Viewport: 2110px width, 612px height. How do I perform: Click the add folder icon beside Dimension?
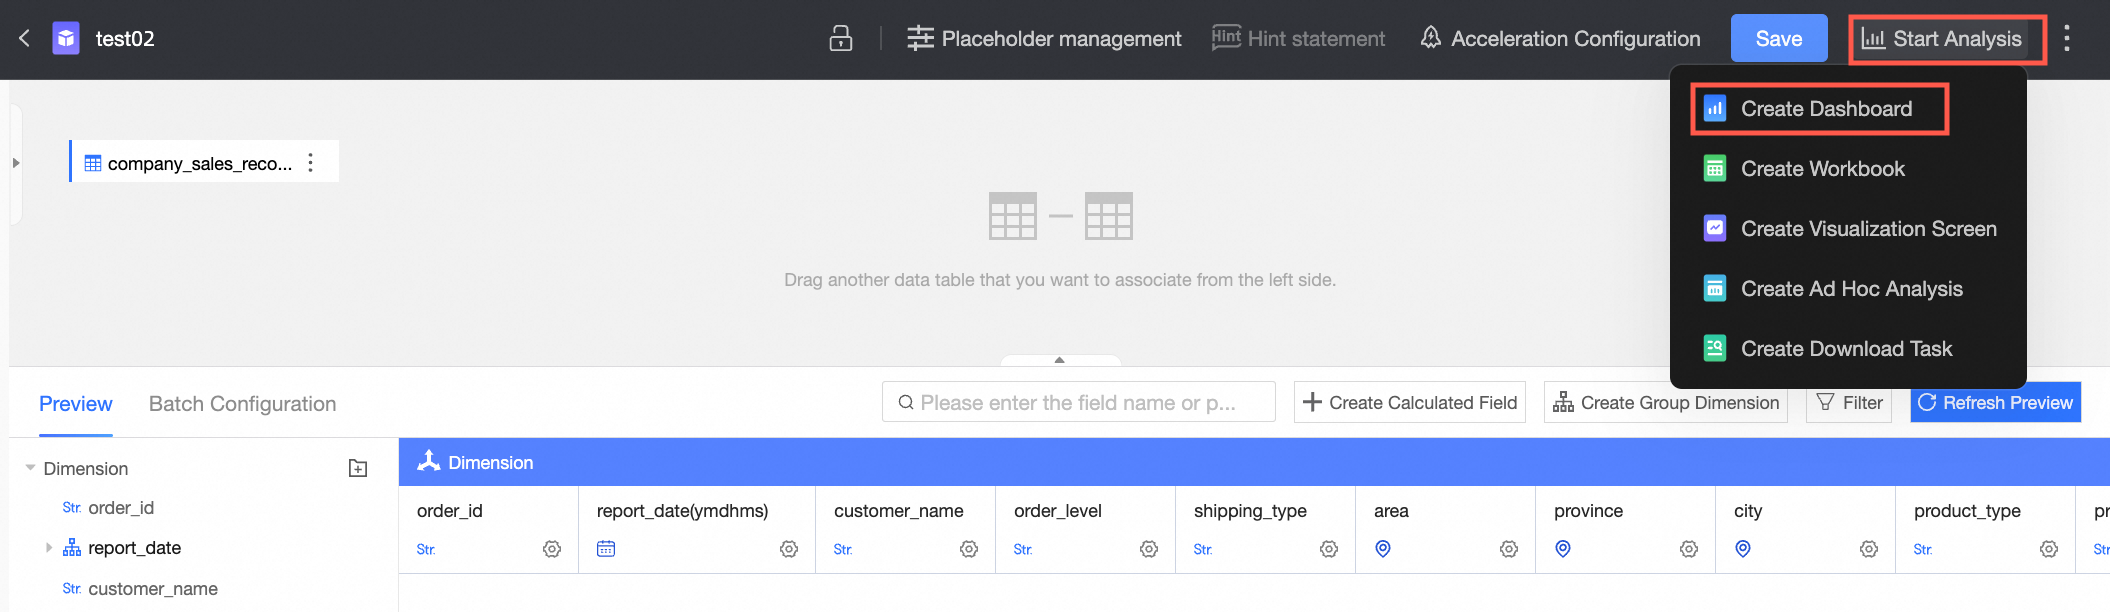click(358, 468)
